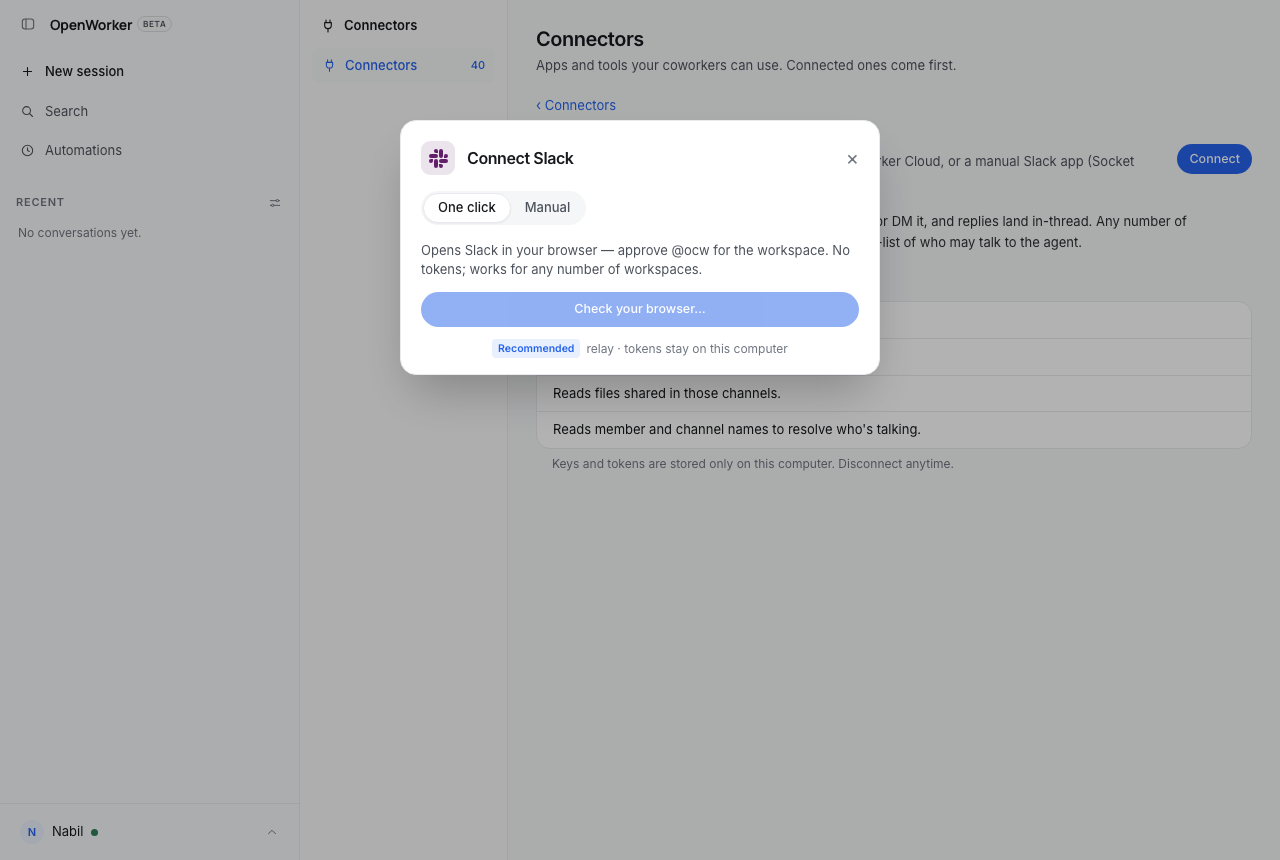
Task: Open the Automations sidebar item
Action: point(83,151)
